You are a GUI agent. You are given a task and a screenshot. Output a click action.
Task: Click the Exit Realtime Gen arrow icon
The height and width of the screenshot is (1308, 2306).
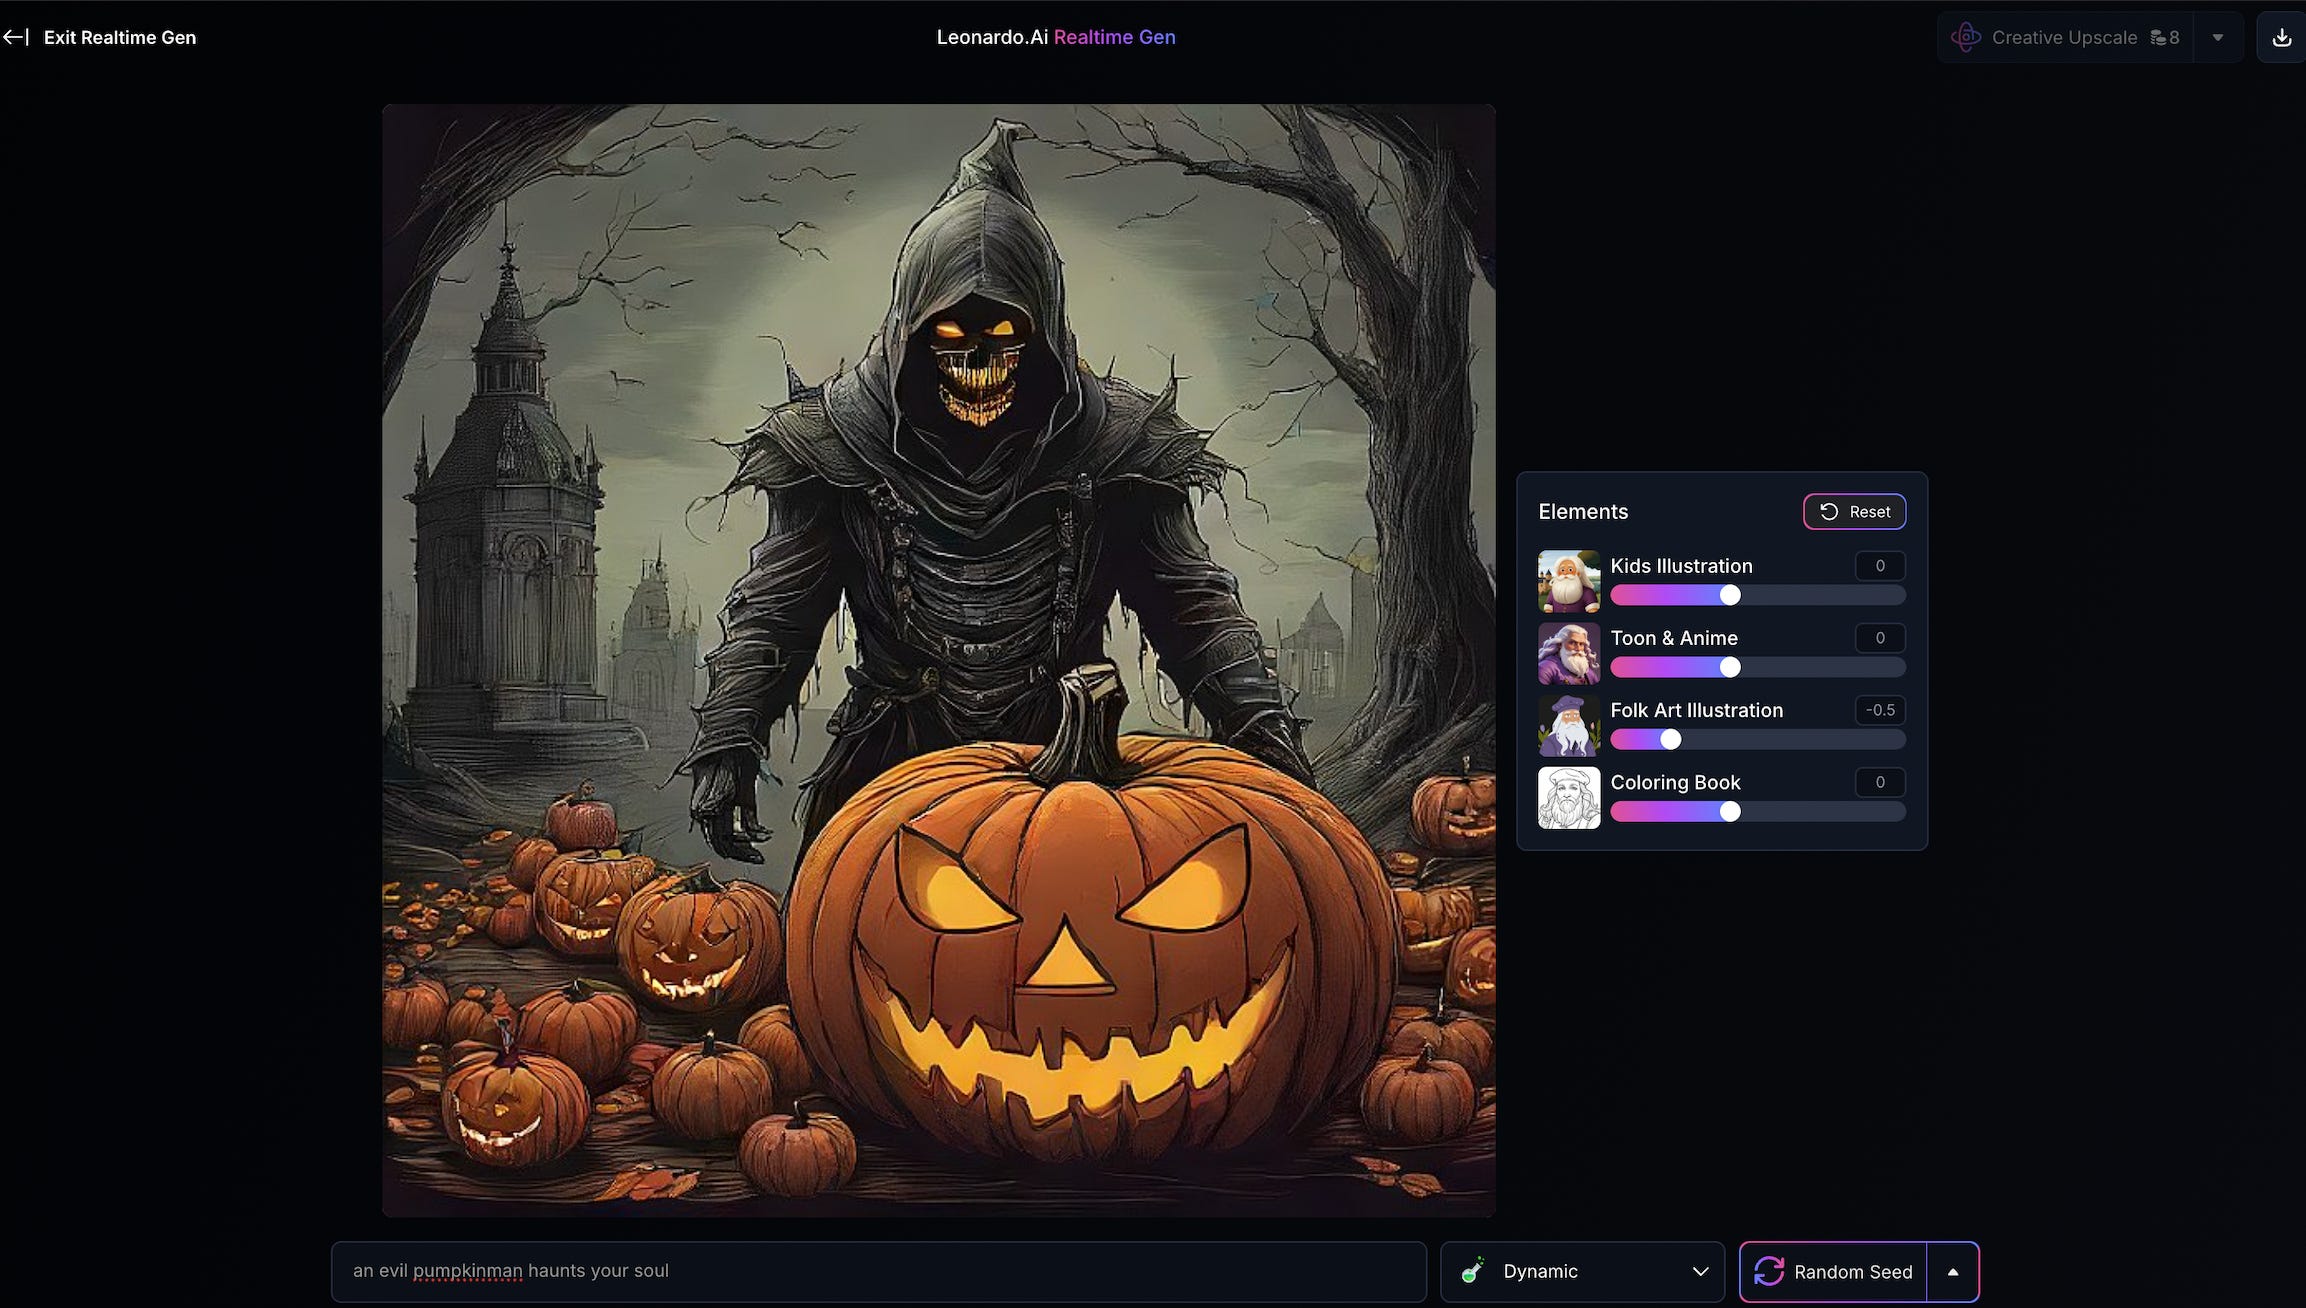click(x=15, y=37)
